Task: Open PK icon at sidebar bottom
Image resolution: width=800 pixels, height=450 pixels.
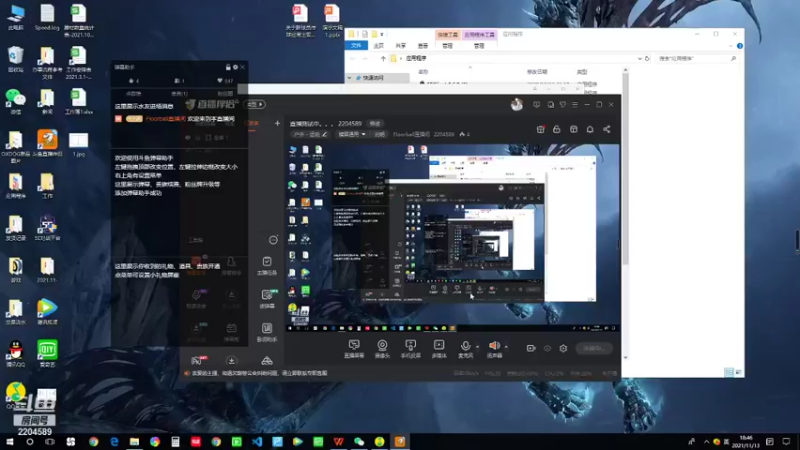Action: click(198, 361)
